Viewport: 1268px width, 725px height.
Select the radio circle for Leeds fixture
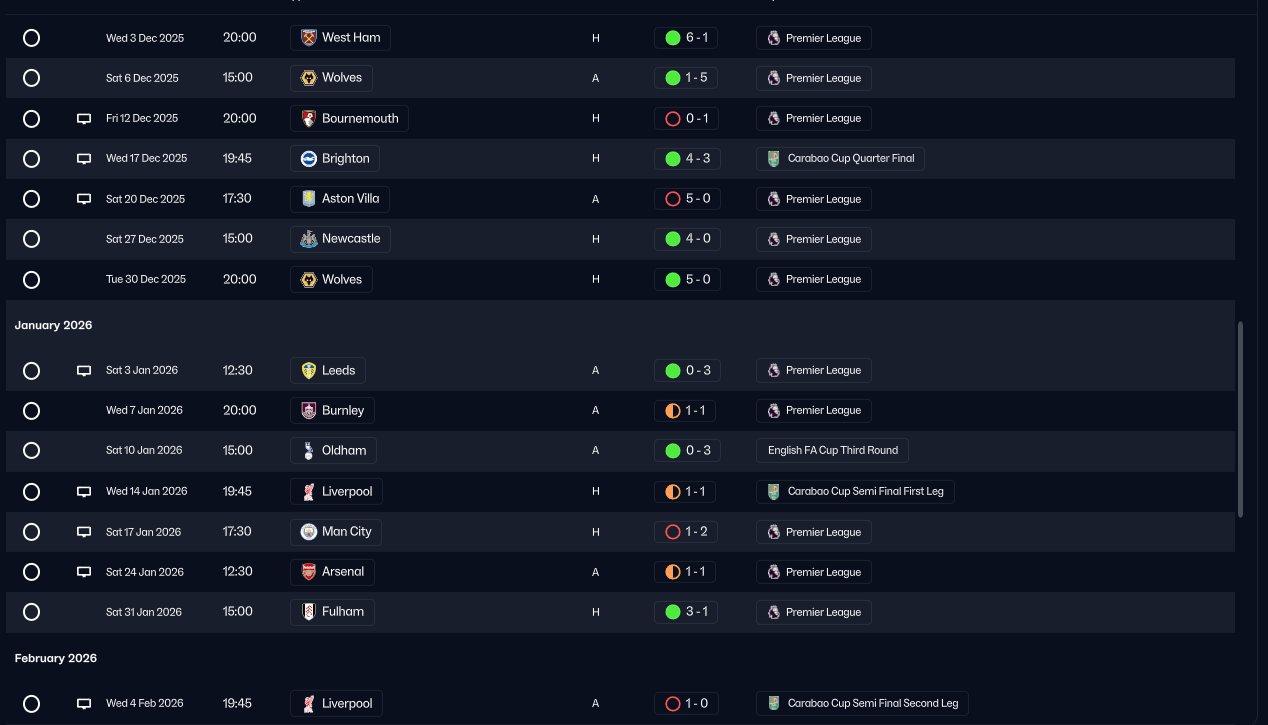(x=31, y=371)
